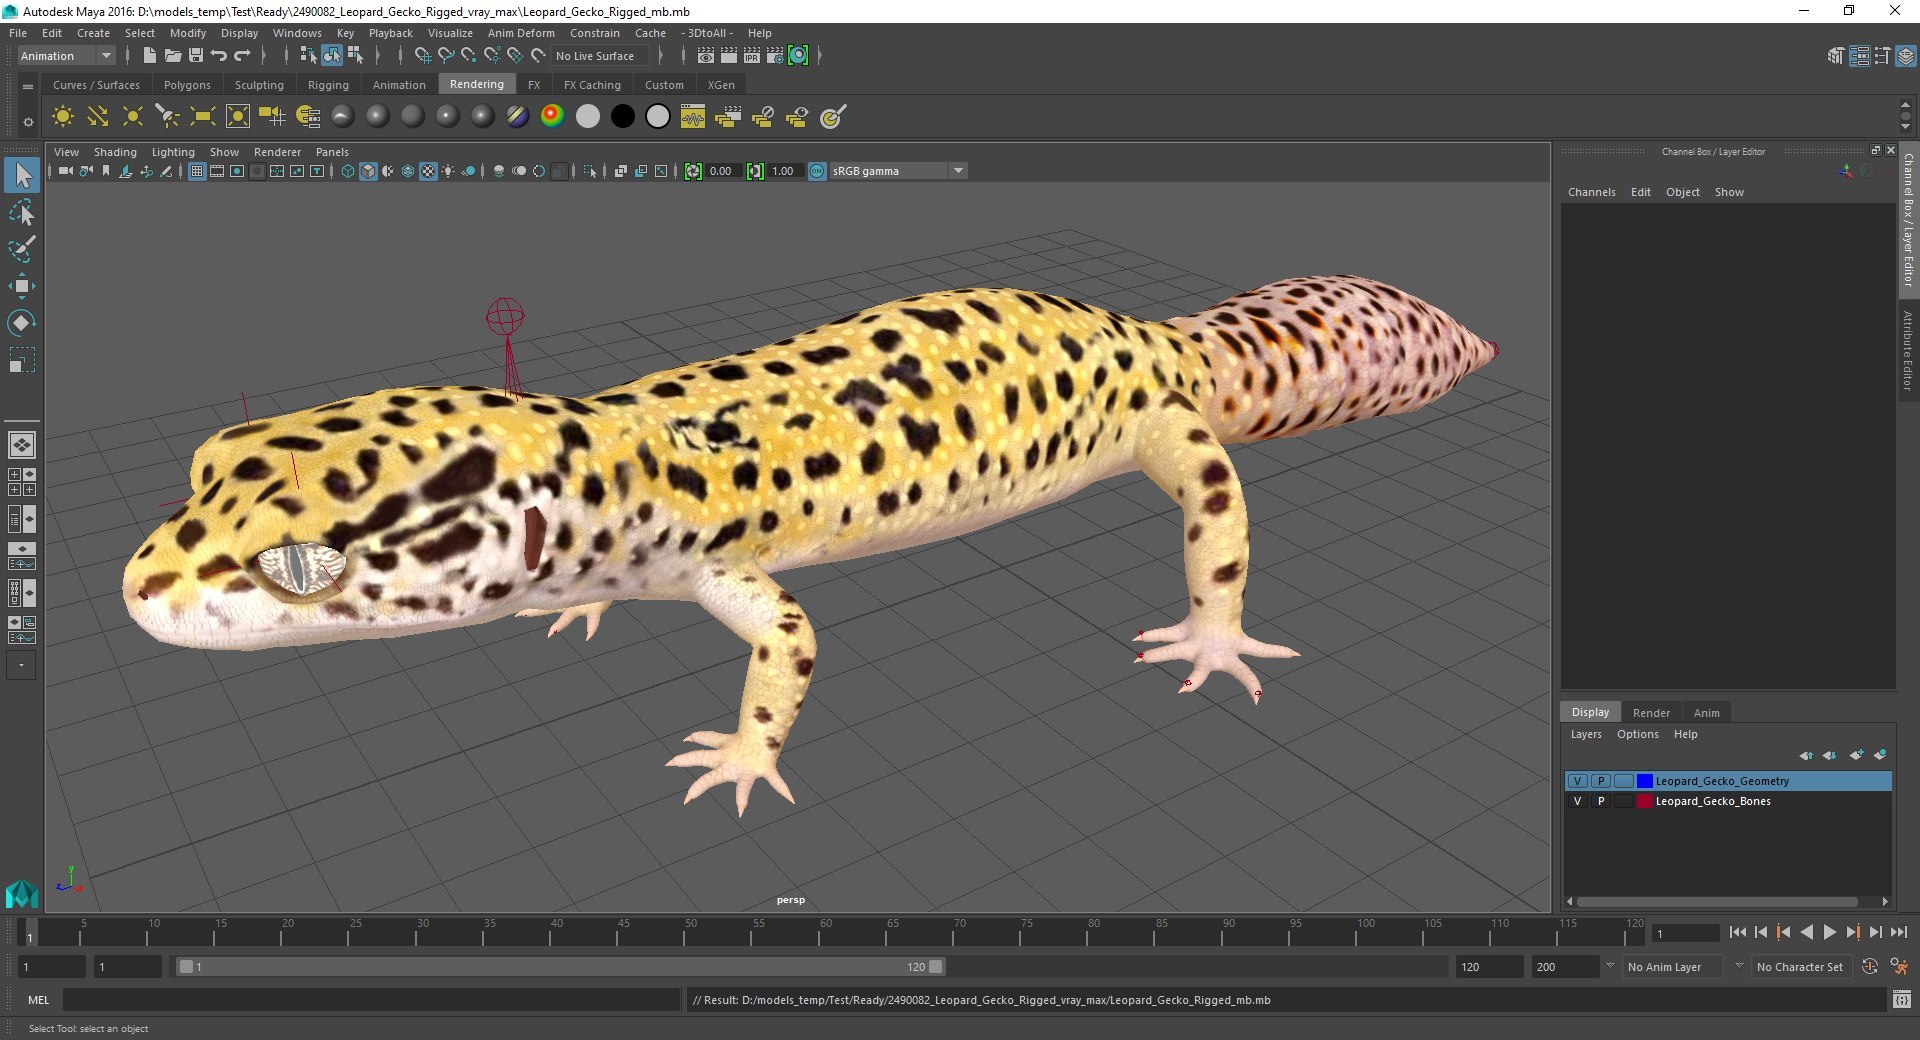The image size is (1920, 1040).
Task: Switch to the Rigging shelf tab
Action: pyautogui.click(x=328, y=85)
